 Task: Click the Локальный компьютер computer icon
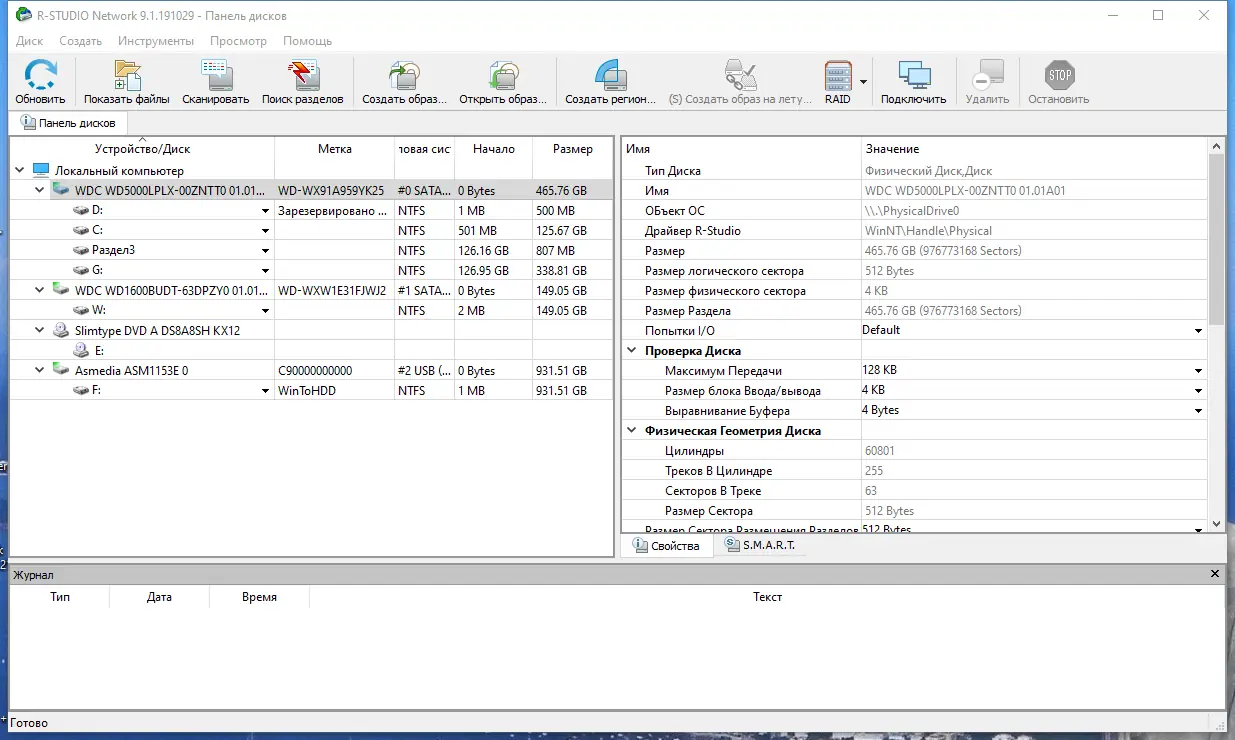pos(41,170)
